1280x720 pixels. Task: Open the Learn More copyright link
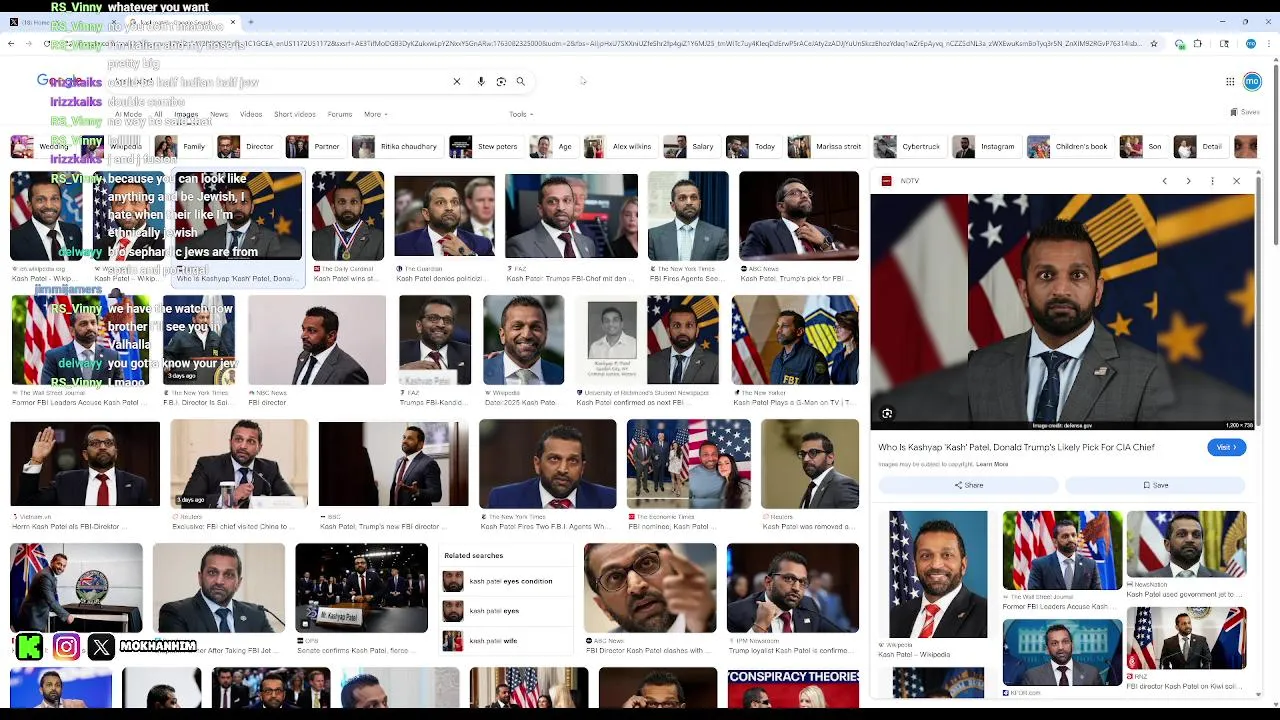992,464
